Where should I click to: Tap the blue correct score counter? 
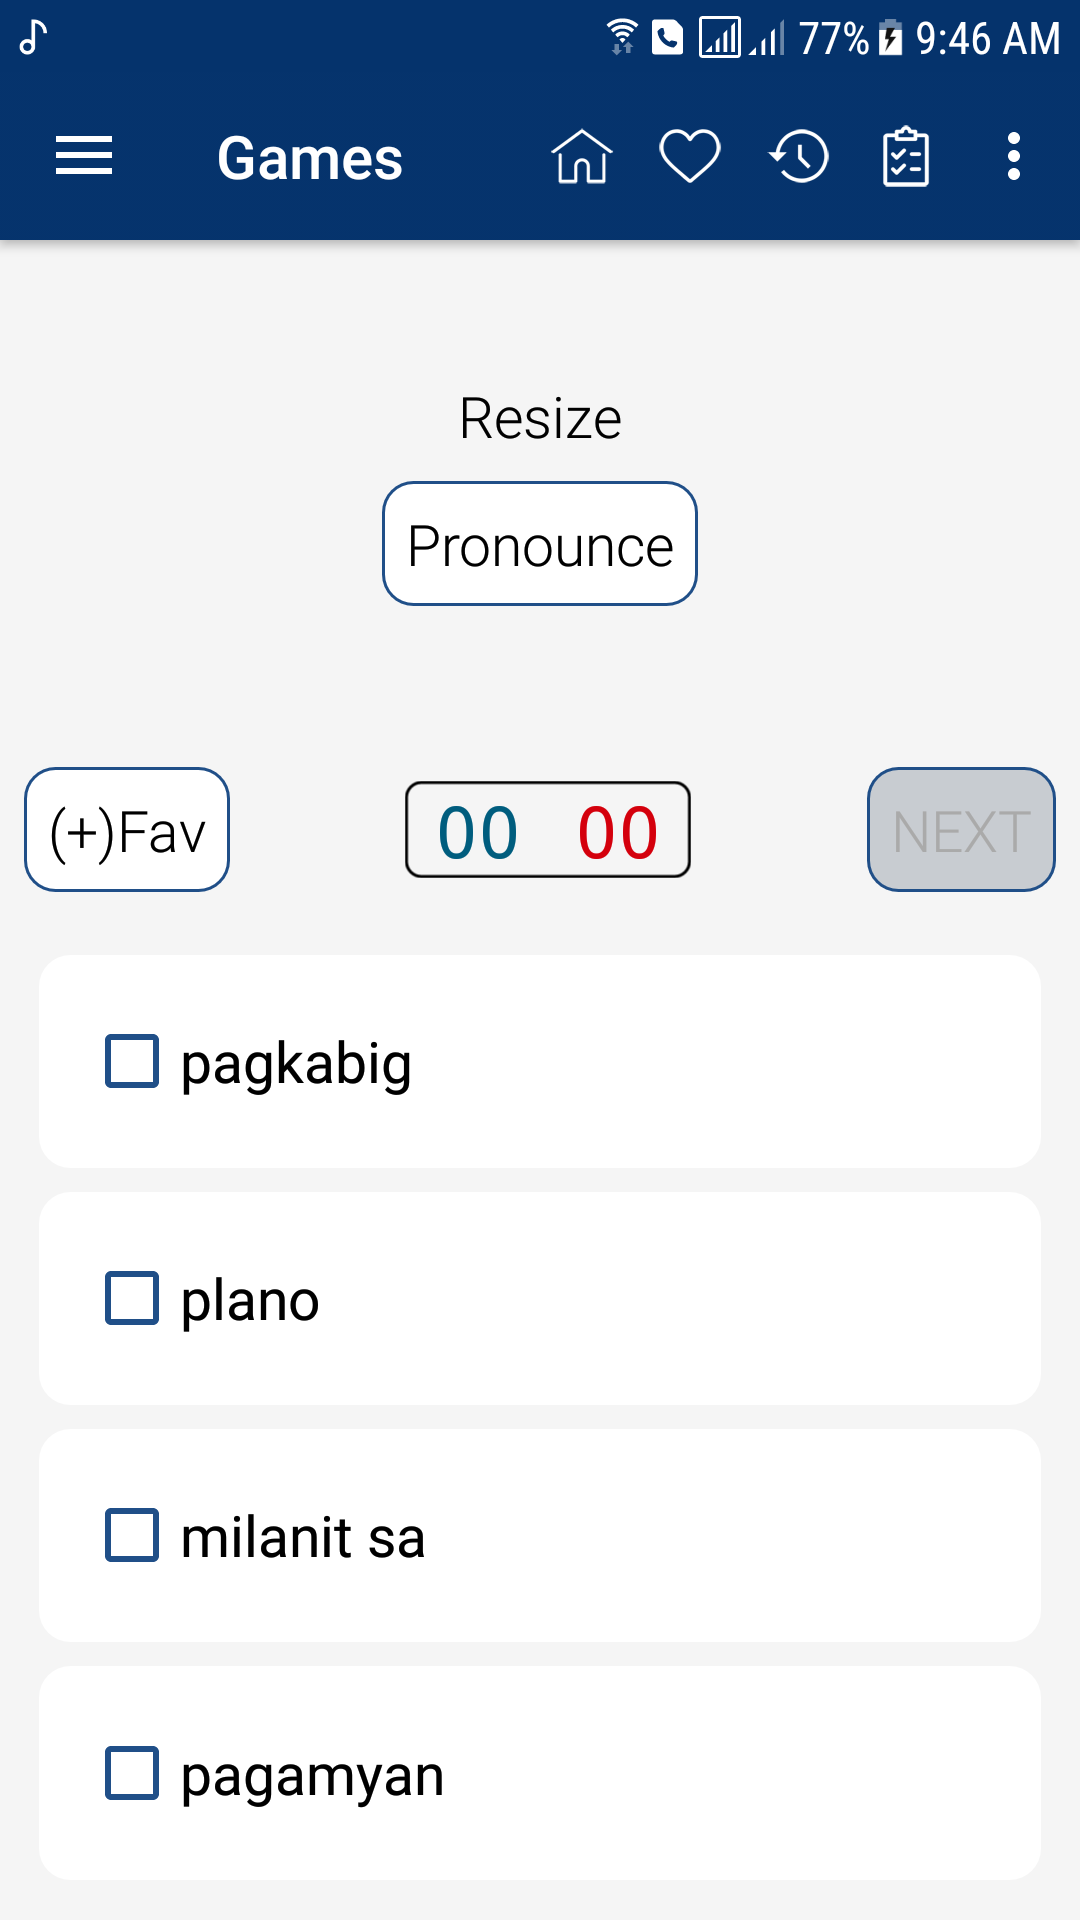point(478,832)
